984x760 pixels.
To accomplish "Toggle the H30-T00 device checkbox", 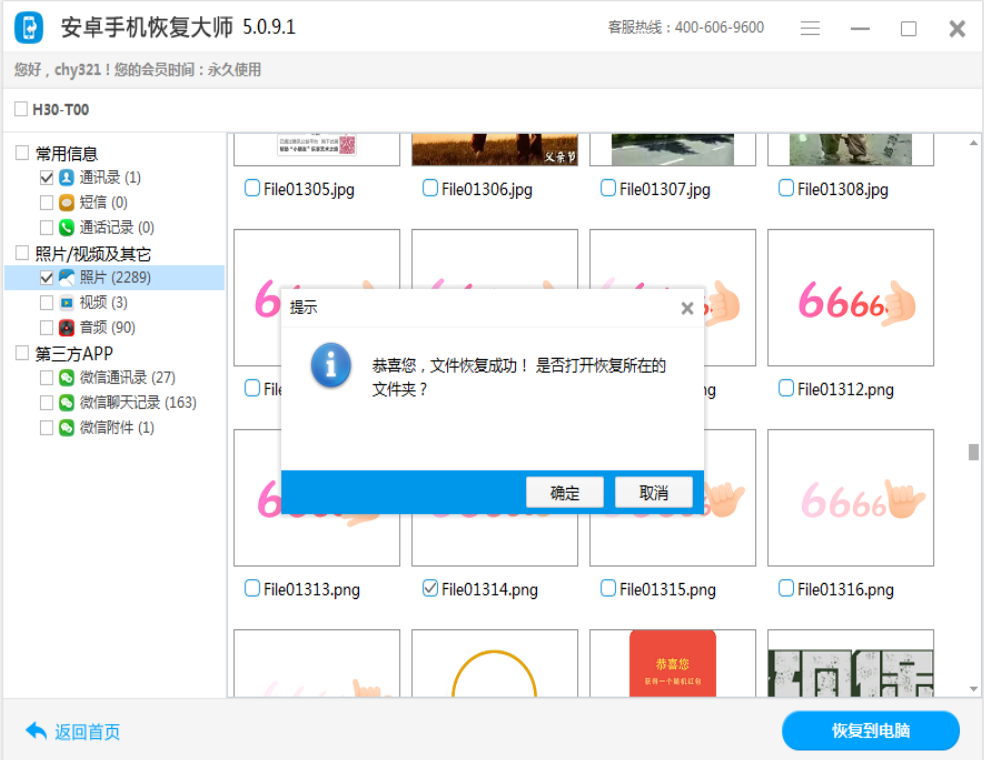I will (21, 110).
